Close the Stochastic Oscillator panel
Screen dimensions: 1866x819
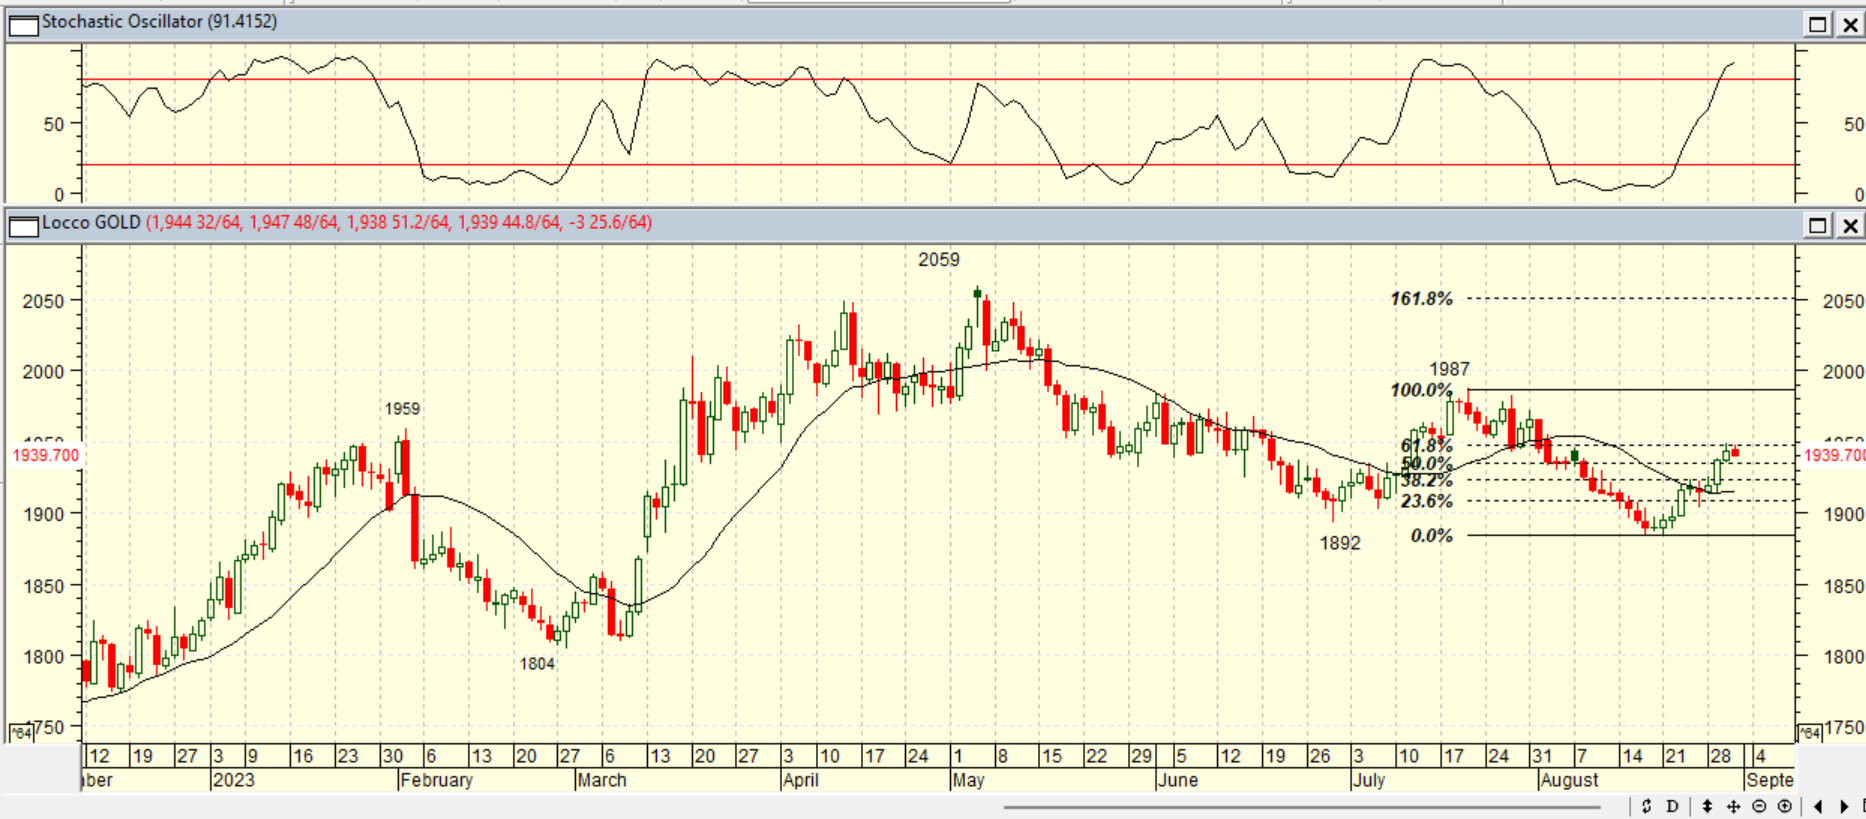point(1850,25)
